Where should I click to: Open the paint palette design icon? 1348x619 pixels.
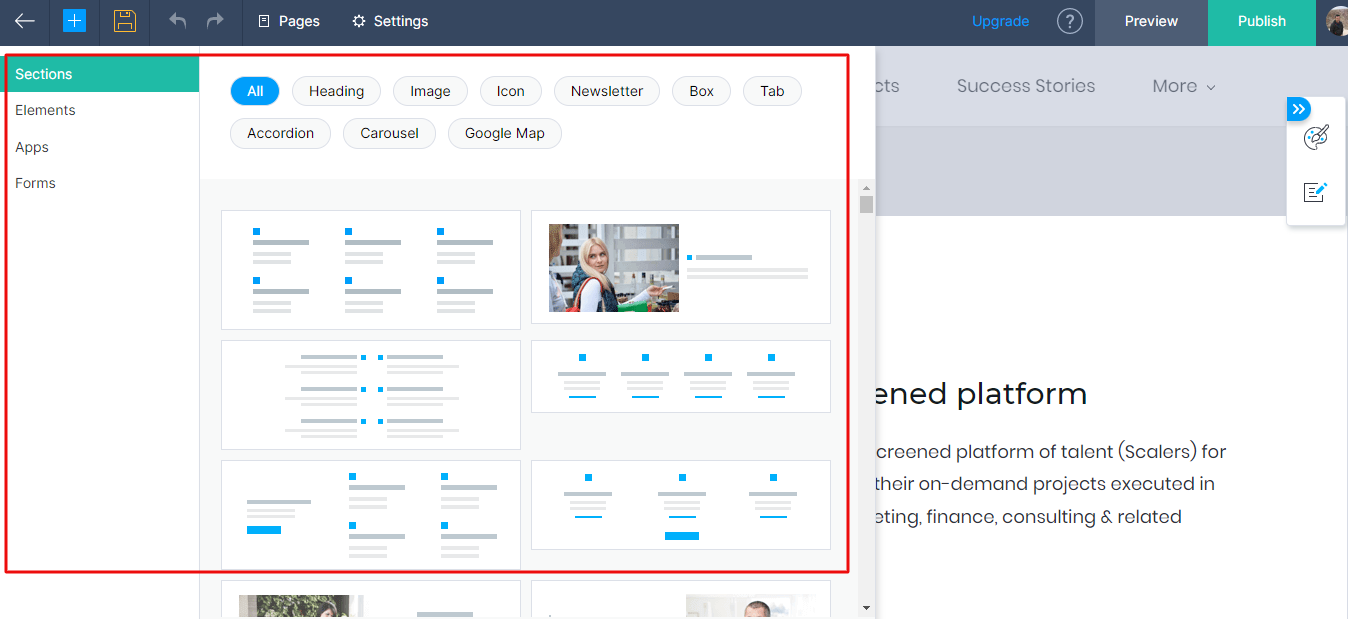click(x=1316, y=138)
